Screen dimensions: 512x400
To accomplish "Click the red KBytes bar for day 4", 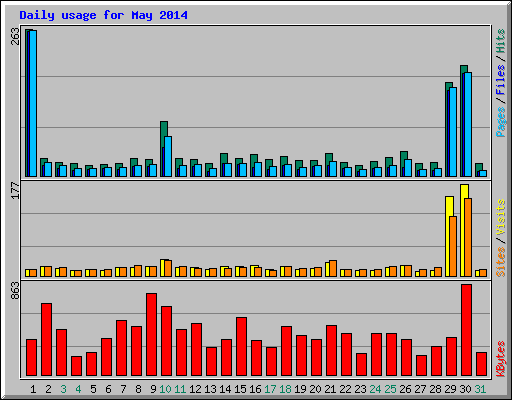I will click(x=76, y=366).
